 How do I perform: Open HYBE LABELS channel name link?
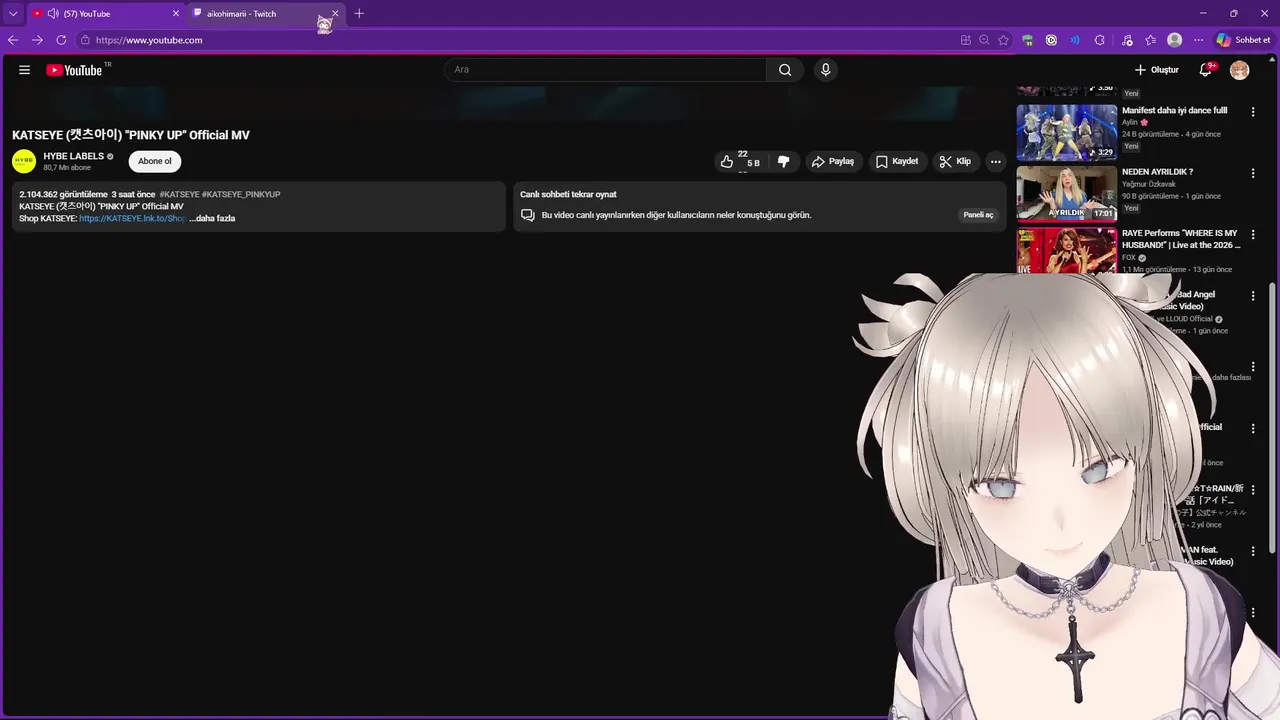[73, 156]
